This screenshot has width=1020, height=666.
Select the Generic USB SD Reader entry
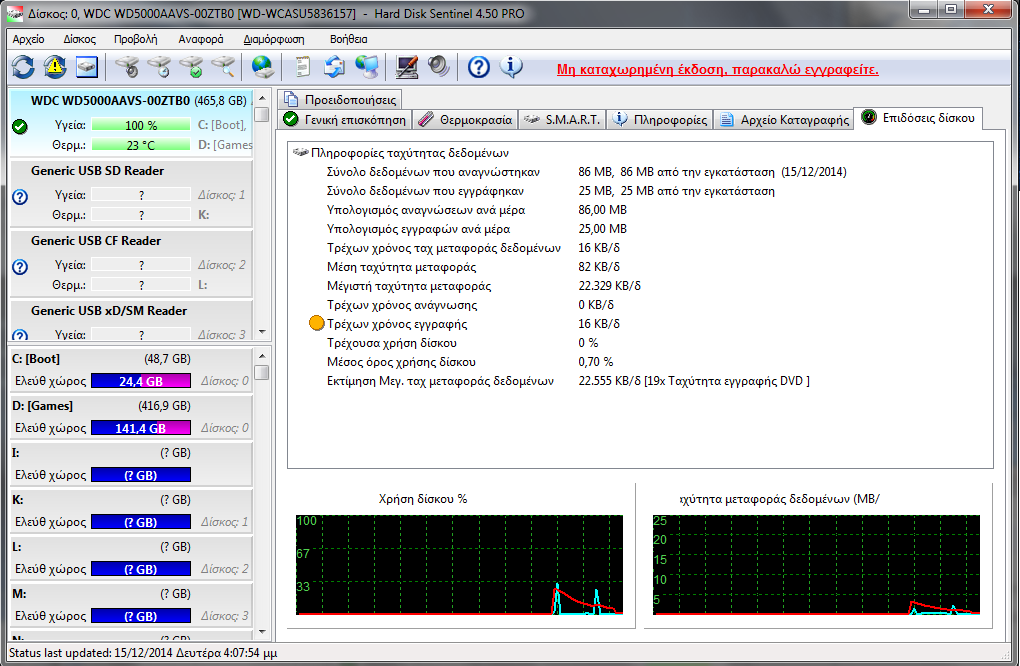pyautogui.click(x=98, y=171)
